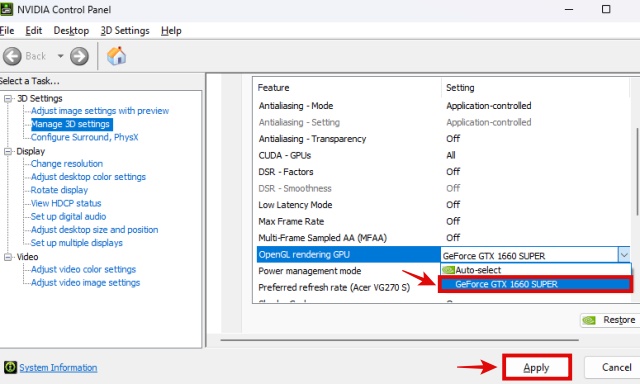Collapse the Display tree node
Screen dimensions: 640x384
pos(8,151)
